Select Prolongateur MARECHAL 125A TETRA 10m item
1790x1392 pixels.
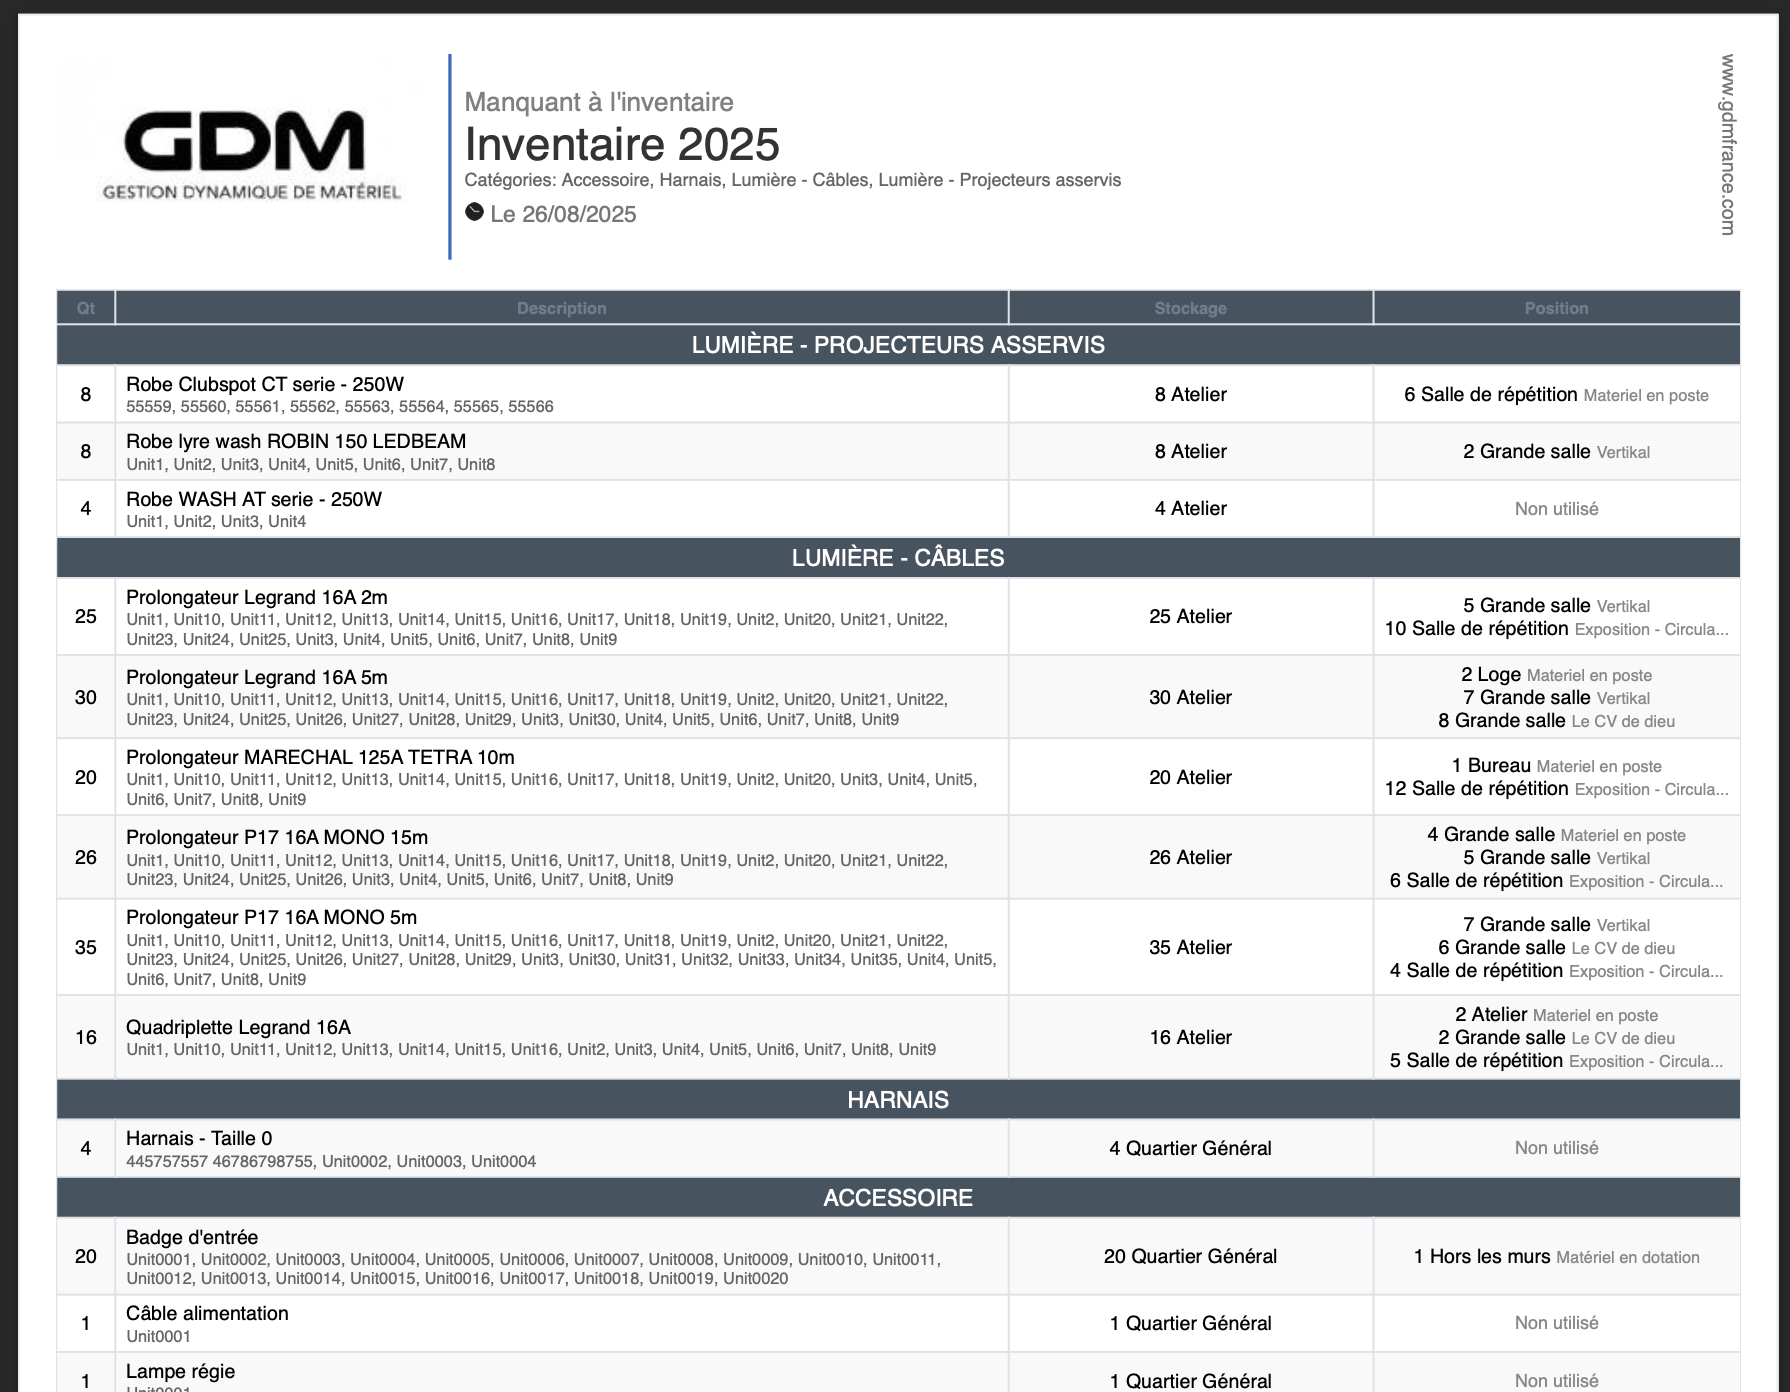320,758
